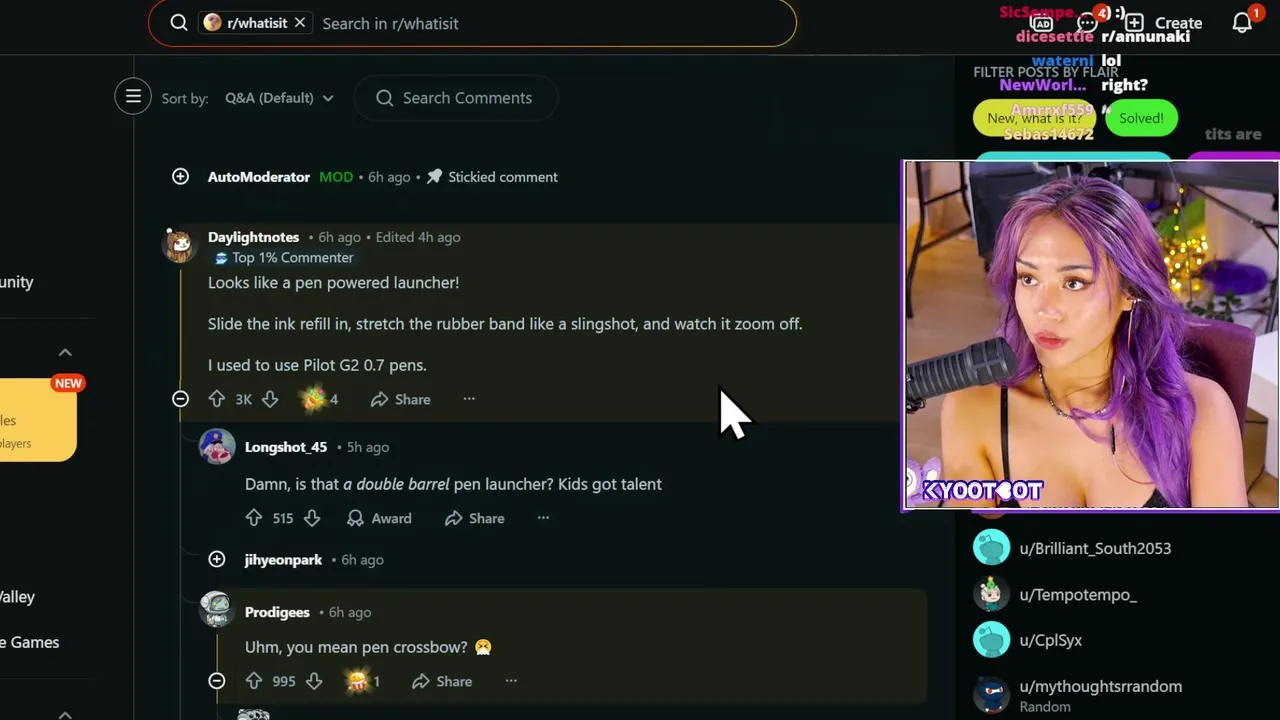
Task: Give Award to Longshot_45 comment
Action: pyautogui.click(x=379, y=518)
